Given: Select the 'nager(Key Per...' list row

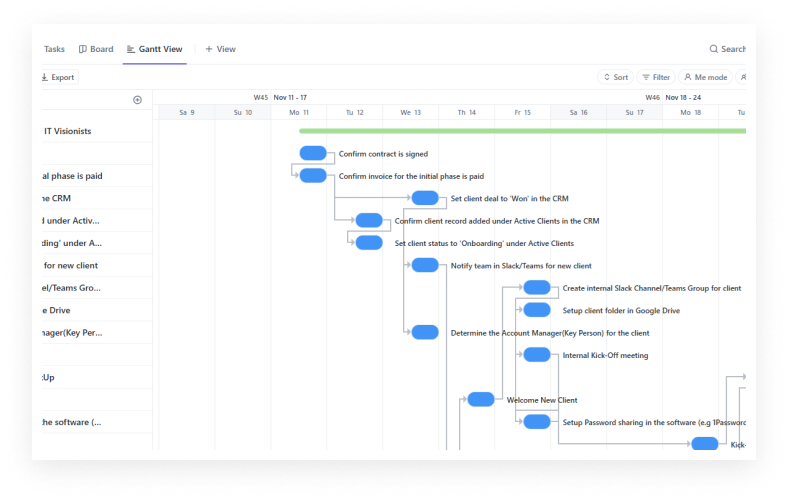Looking at the screenshot, I should (x=96, y=332).
